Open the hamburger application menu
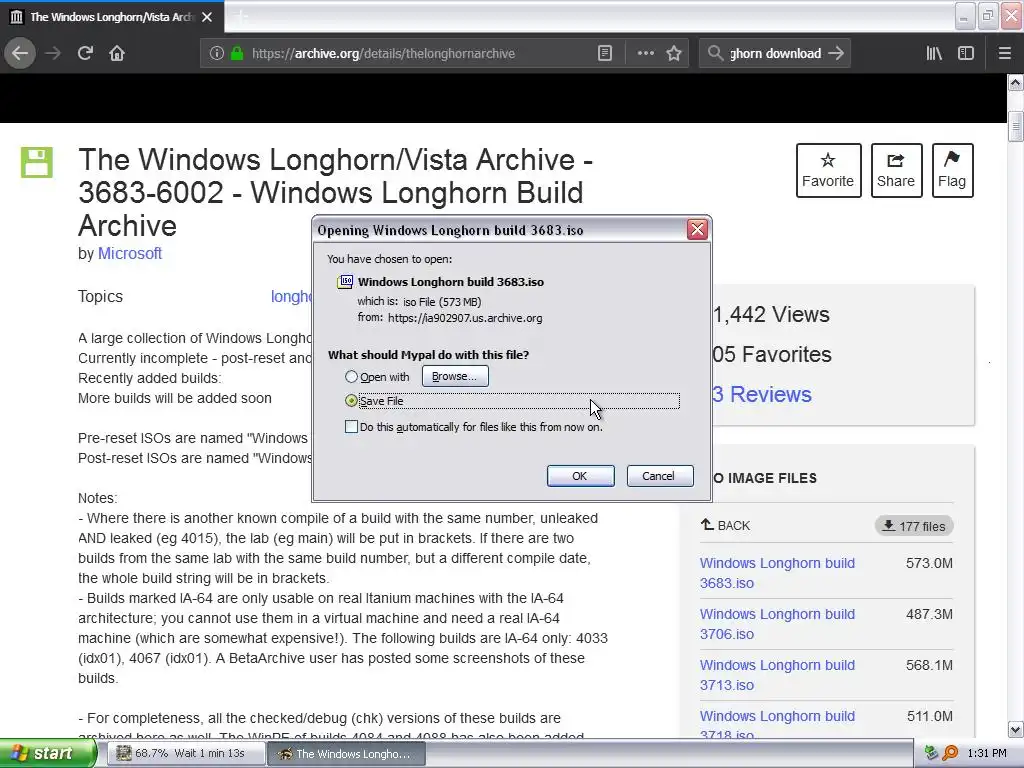Viewport: 1024px width, 768px height. [1004, 54]
